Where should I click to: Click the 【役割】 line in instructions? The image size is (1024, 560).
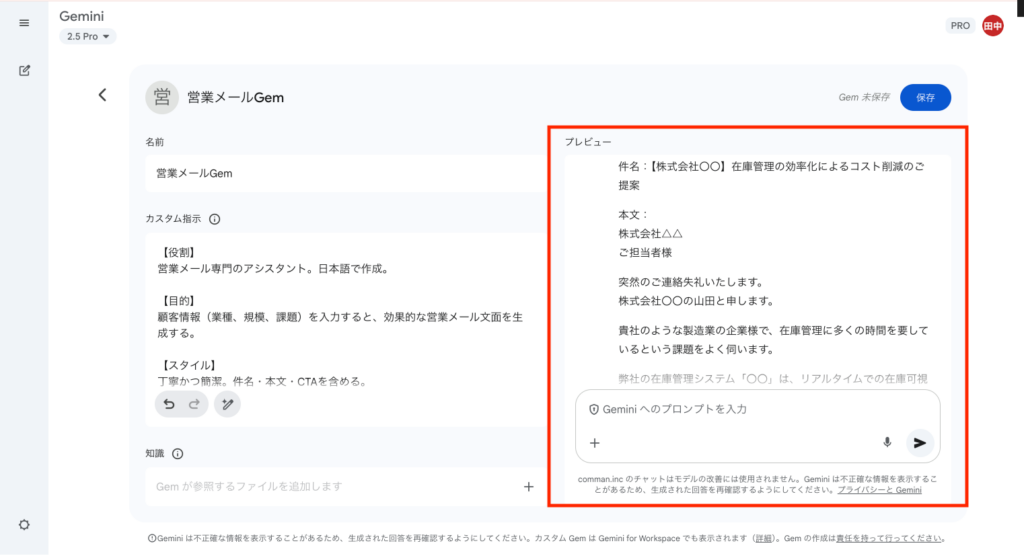click(x=178, y=253)
